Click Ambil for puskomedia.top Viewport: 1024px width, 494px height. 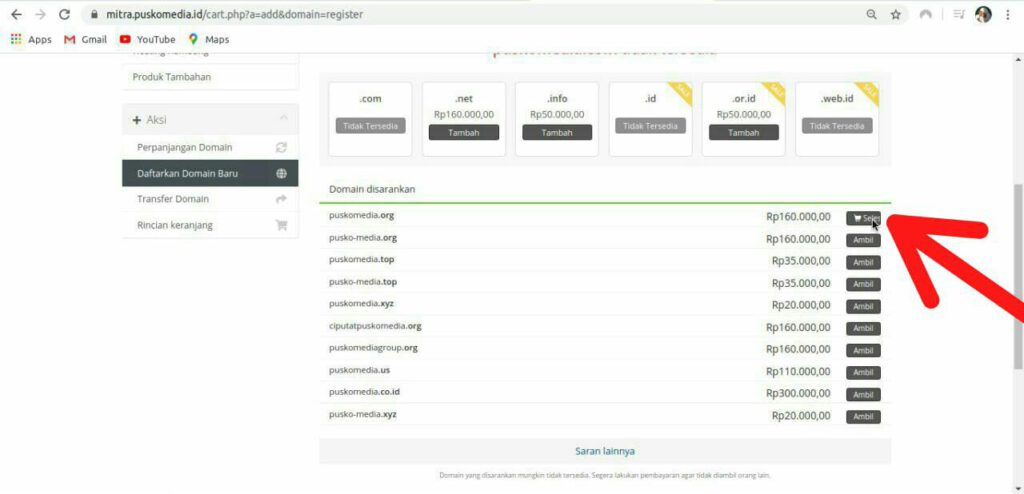click(x=863, y=263)
